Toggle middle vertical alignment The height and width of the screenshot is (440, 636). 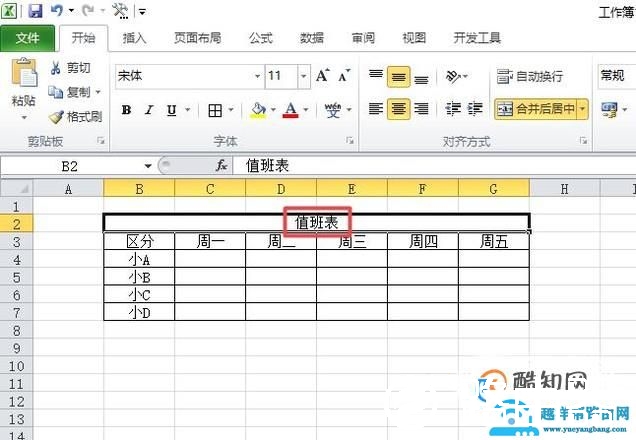(x=398, y=77)
